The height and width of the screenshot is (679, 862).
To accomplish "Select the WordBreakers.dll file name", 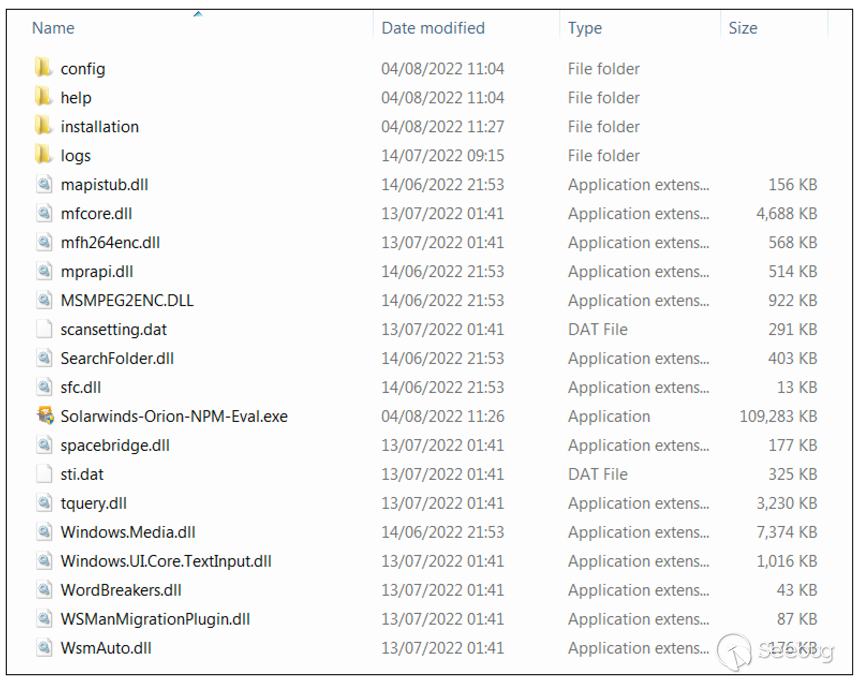I will coord(121,590).
